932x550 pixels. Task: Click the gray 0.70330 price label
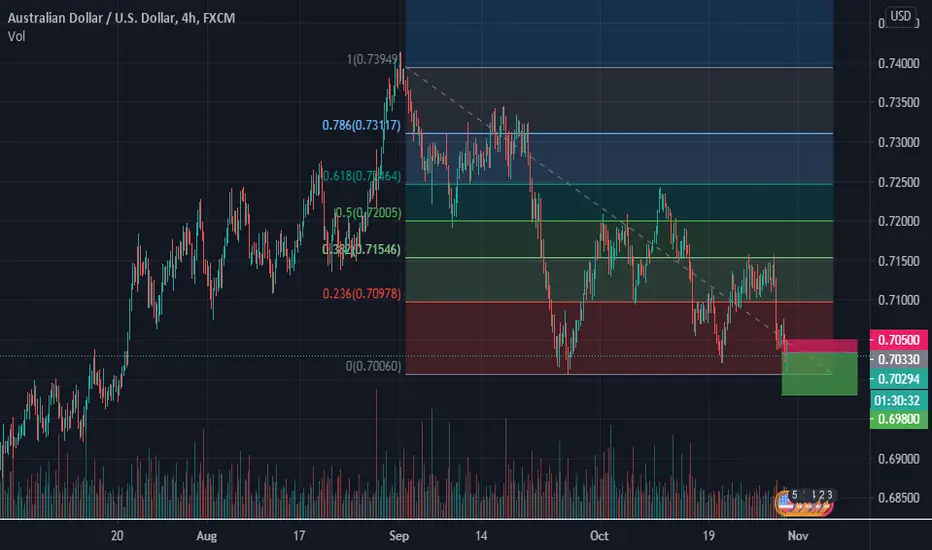point(899,359)
